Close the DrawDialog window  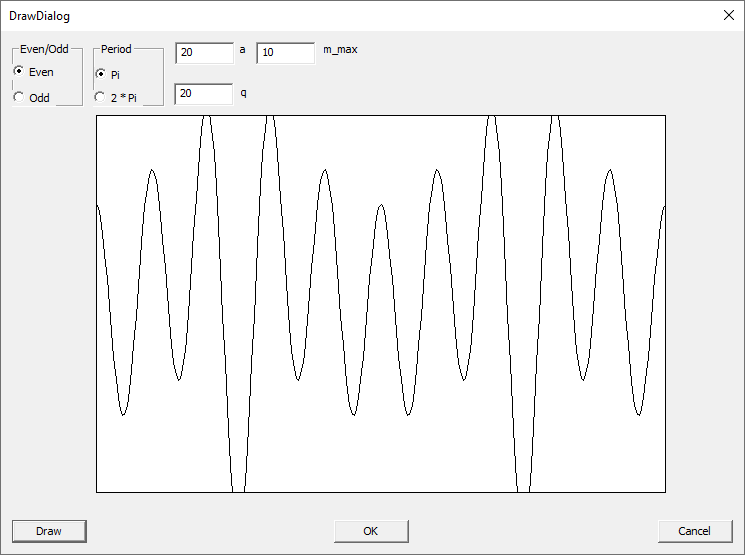727,15
